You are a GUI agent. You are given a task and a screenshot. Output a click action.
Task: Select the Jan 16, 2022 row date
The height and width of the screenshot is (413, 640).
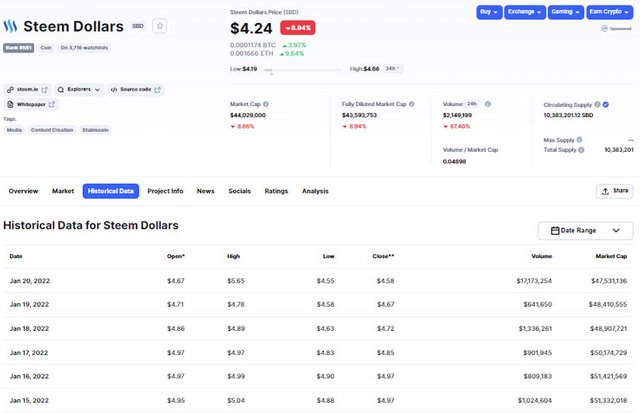[x=29, y=376]
